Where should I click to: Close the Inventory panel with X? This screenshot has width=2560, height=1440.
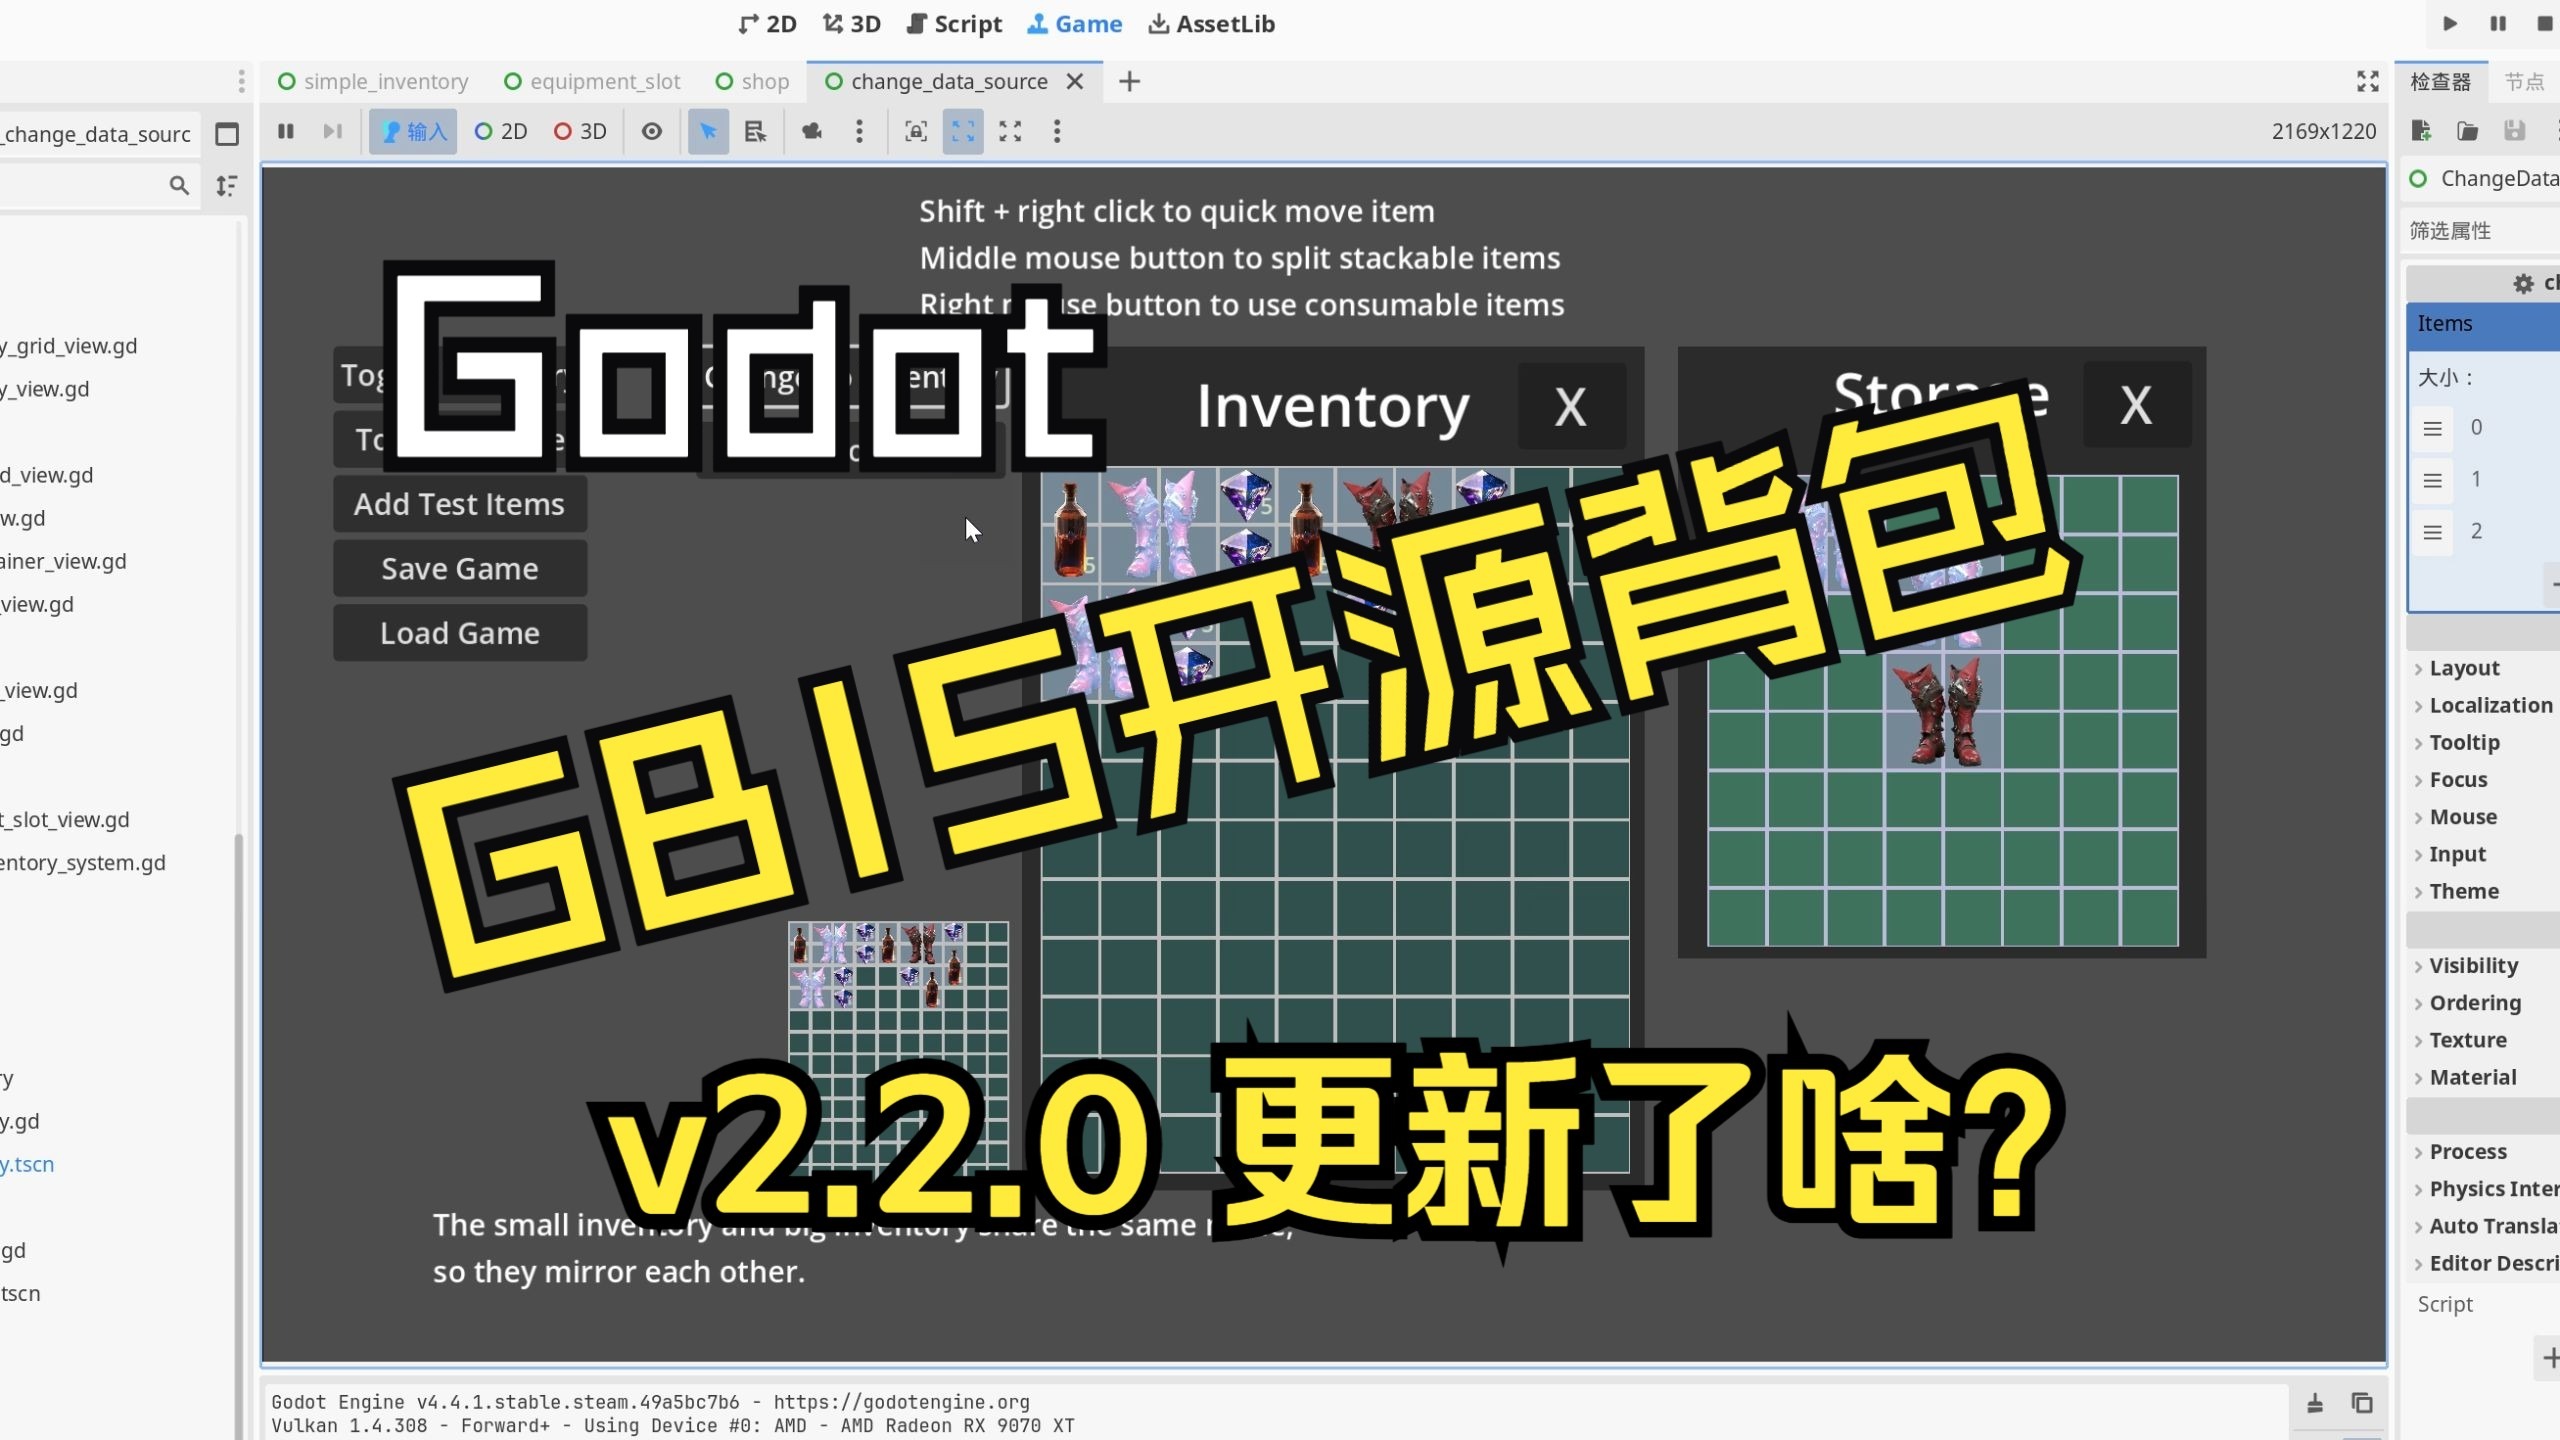(1571, 406)
